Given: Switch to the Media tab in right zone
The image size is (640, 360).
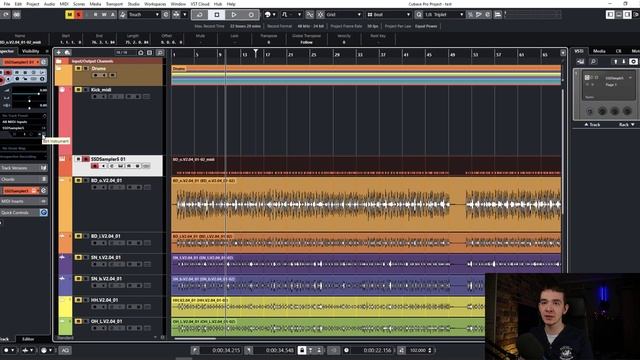Looking at the screenshot, I should 599,51.
